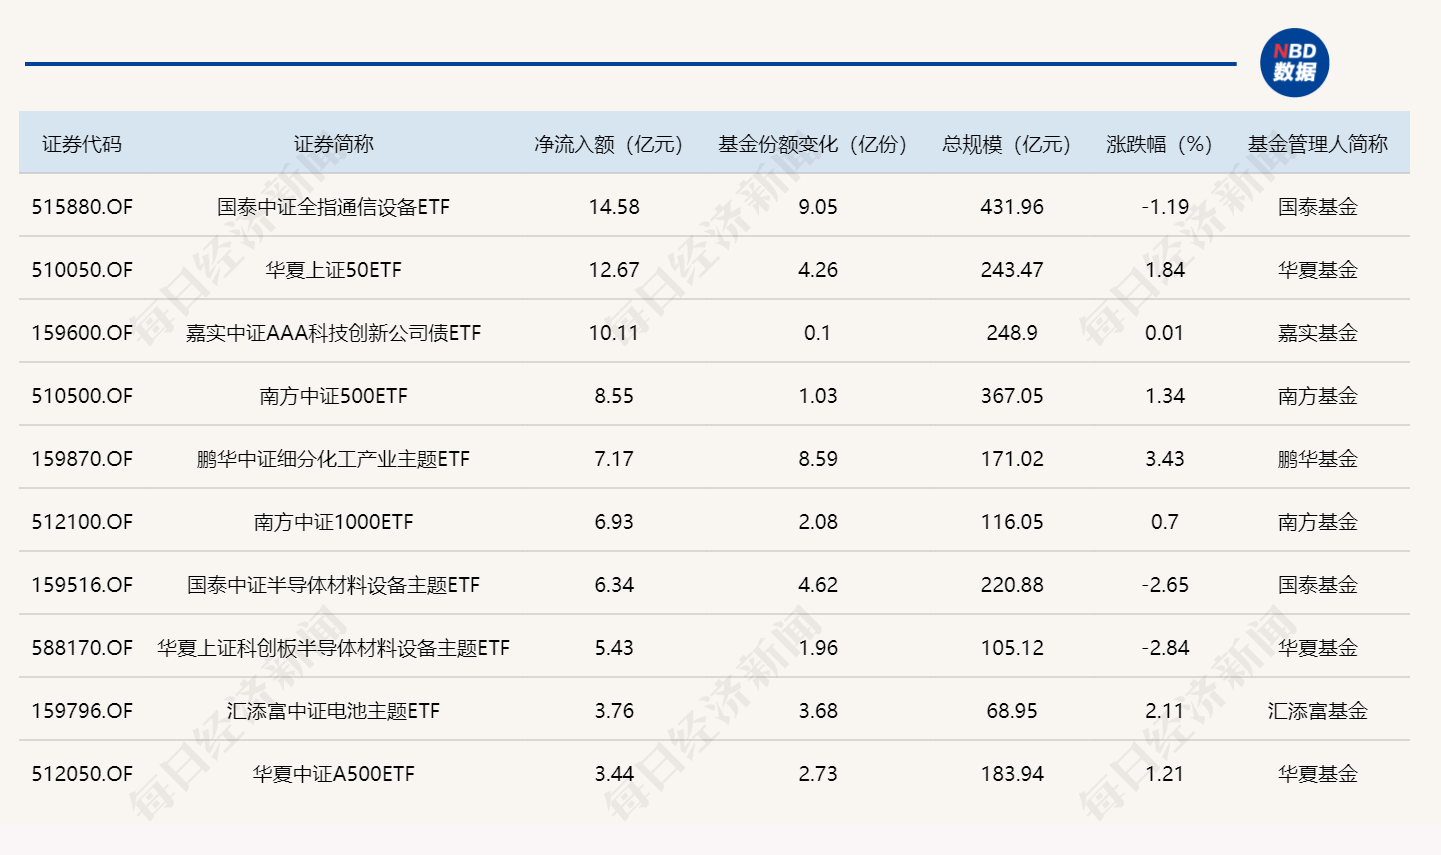Screen dimensions: 1441x855
Task: Click change percentage -2.84
Action: 1165,648
